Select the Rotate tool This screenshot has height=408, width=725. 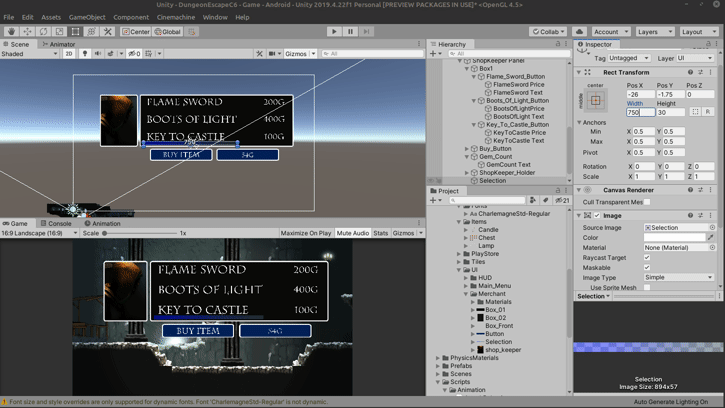[43, 31]
